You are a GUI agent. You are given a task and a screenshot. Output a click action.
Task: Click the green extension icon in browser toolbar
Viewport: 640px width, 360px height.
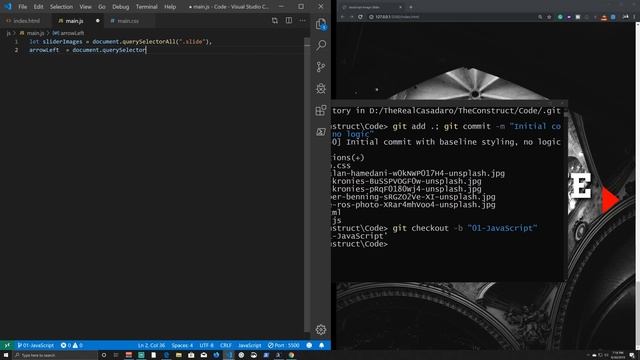click(560, 17)
